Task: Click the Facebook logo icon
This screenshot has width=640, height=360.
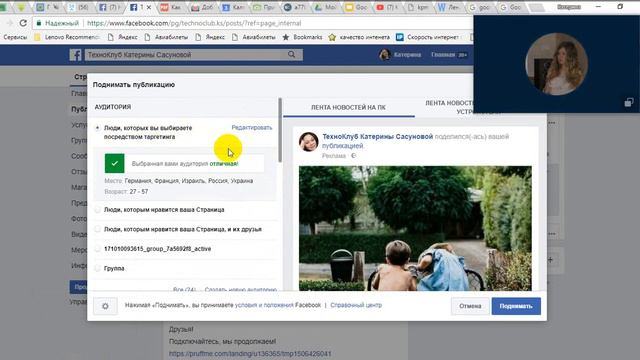Action: click(x=76, y=55)
